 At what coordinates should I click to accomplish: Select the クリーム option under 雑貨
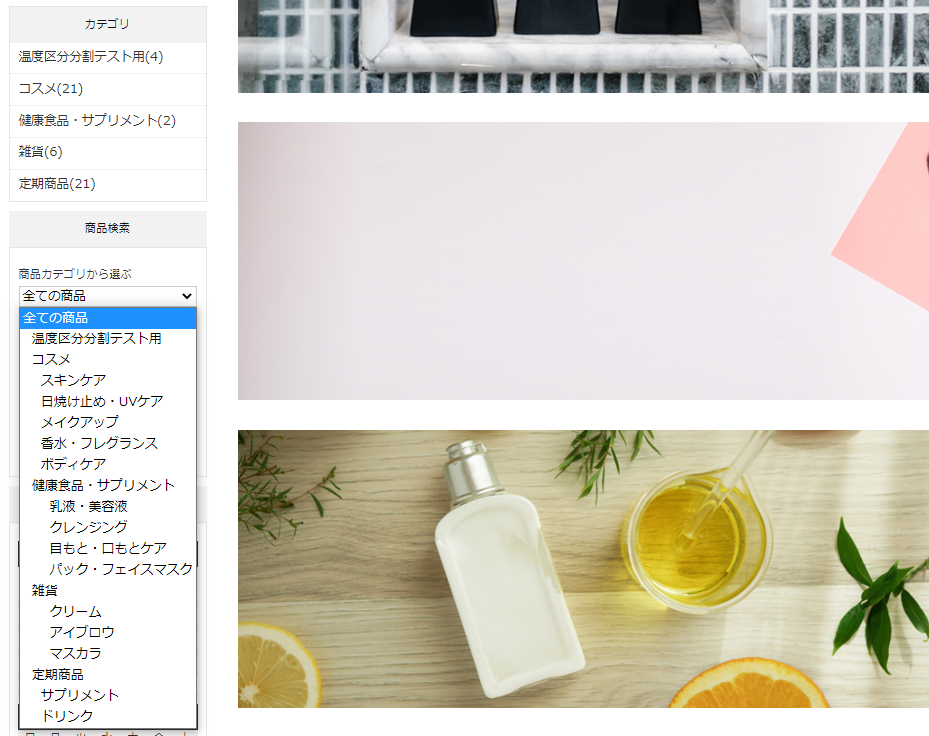pyautogui.click(x=75, y=611)
